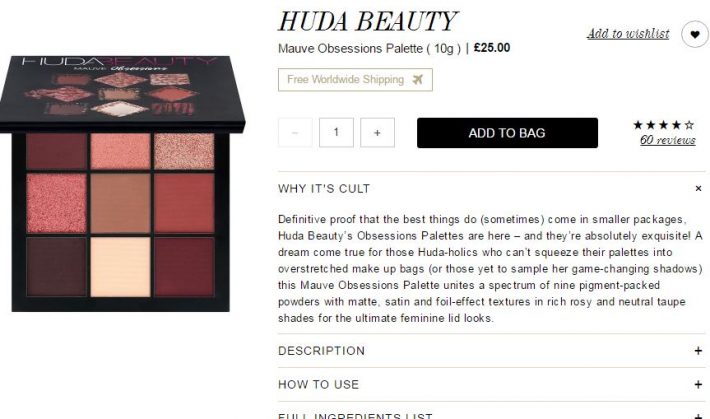
Task: Expand the HOW TO USE section
Action: click(x=491, y=384)
